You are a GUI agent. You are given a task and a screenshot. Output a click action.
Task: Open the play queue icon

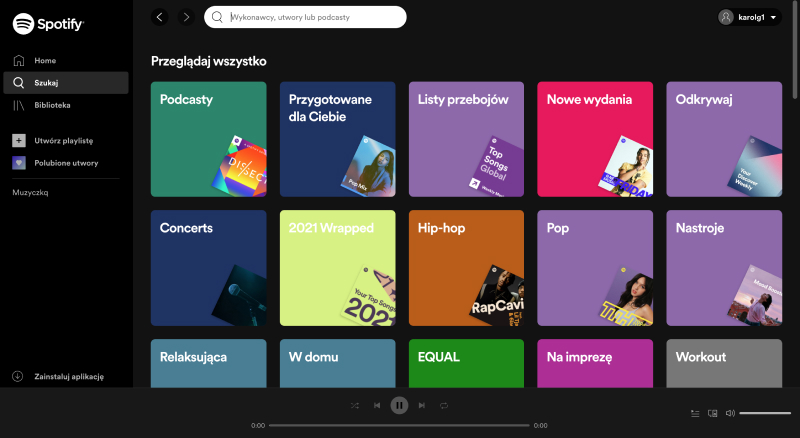[695, 413]
